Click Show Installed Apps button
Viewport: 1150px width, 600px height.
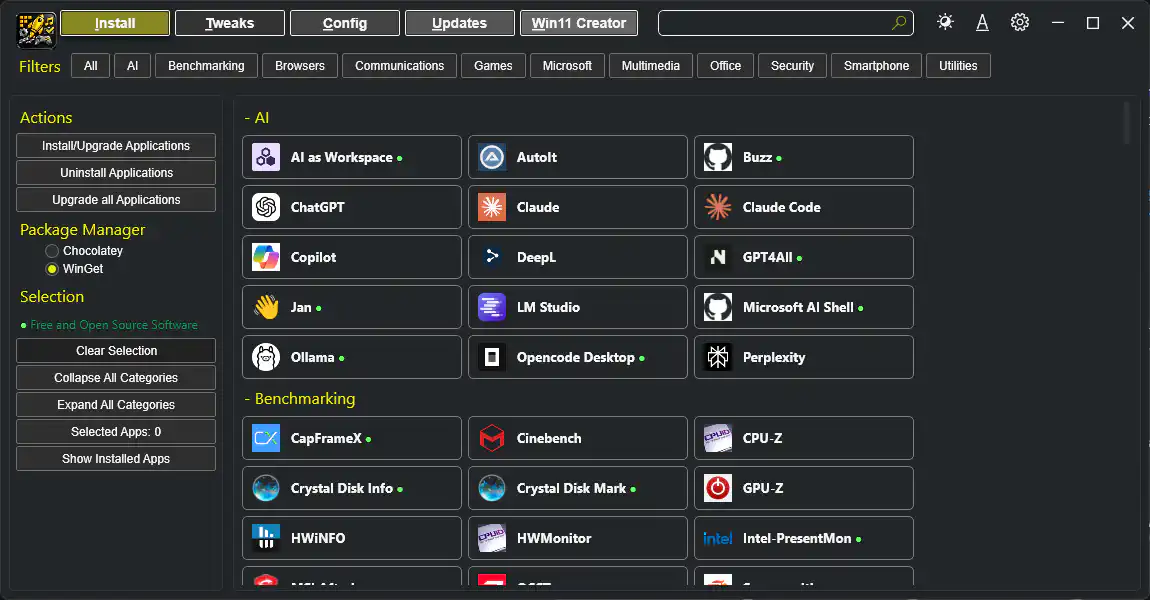click(116, 458)
